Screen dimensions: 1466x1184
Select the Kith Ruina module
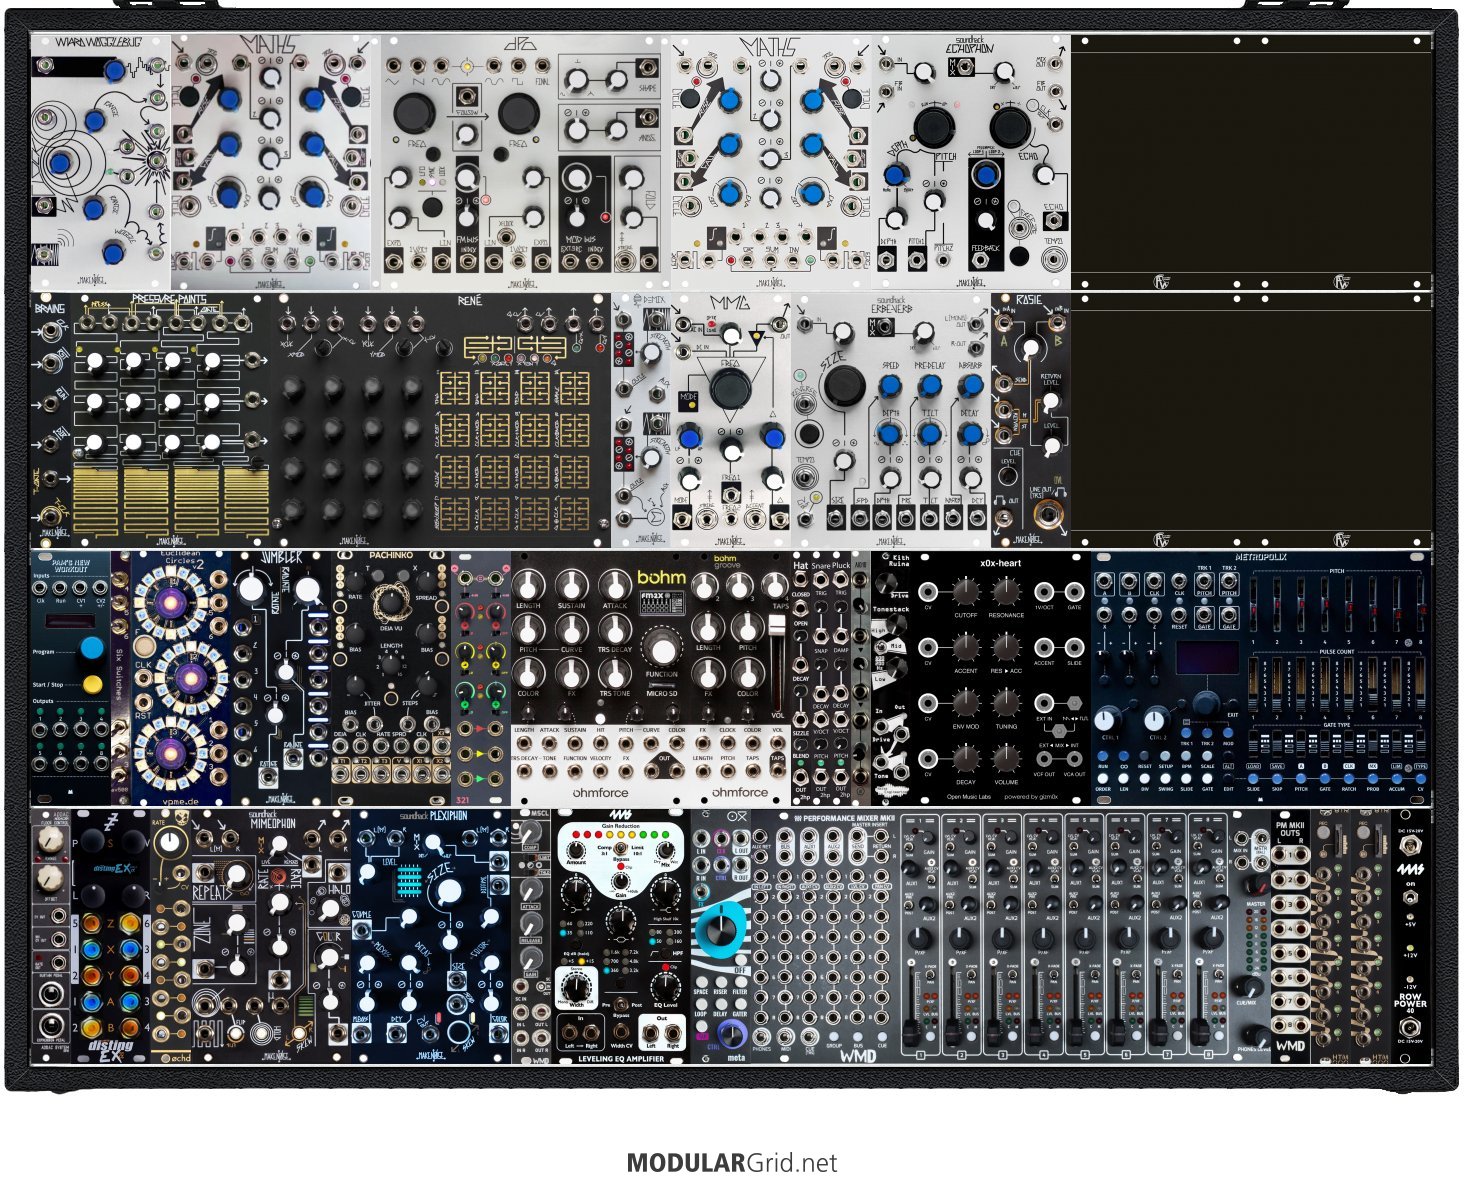click(892, 678)
